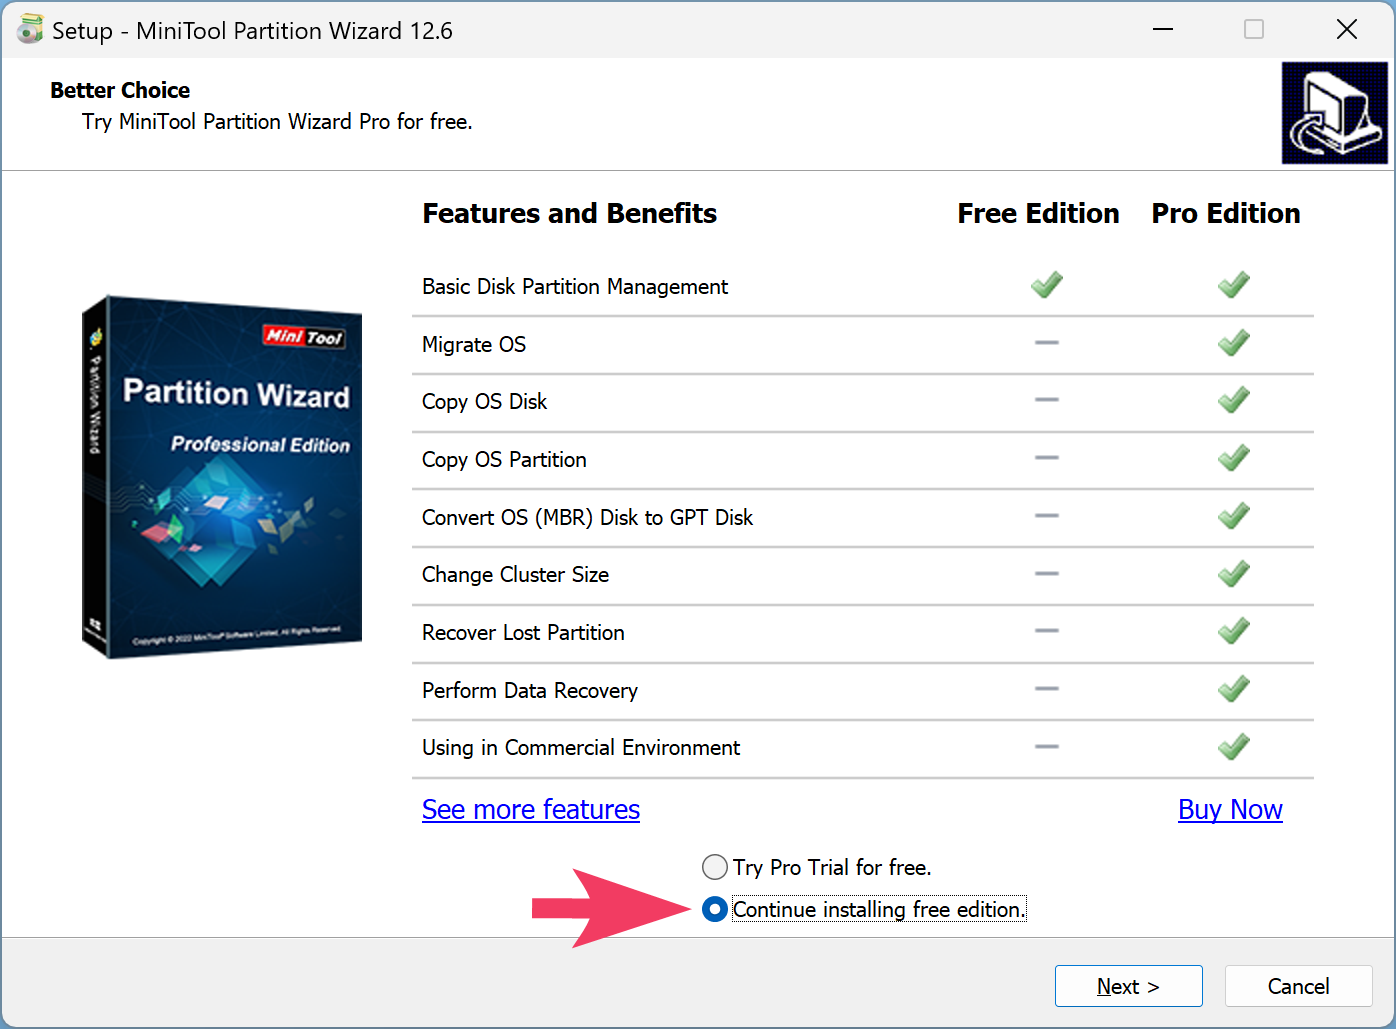This screenshot has width=1396, height=1029.
Task: Click the setup installer icon in title bar
Action: (30, 30)
